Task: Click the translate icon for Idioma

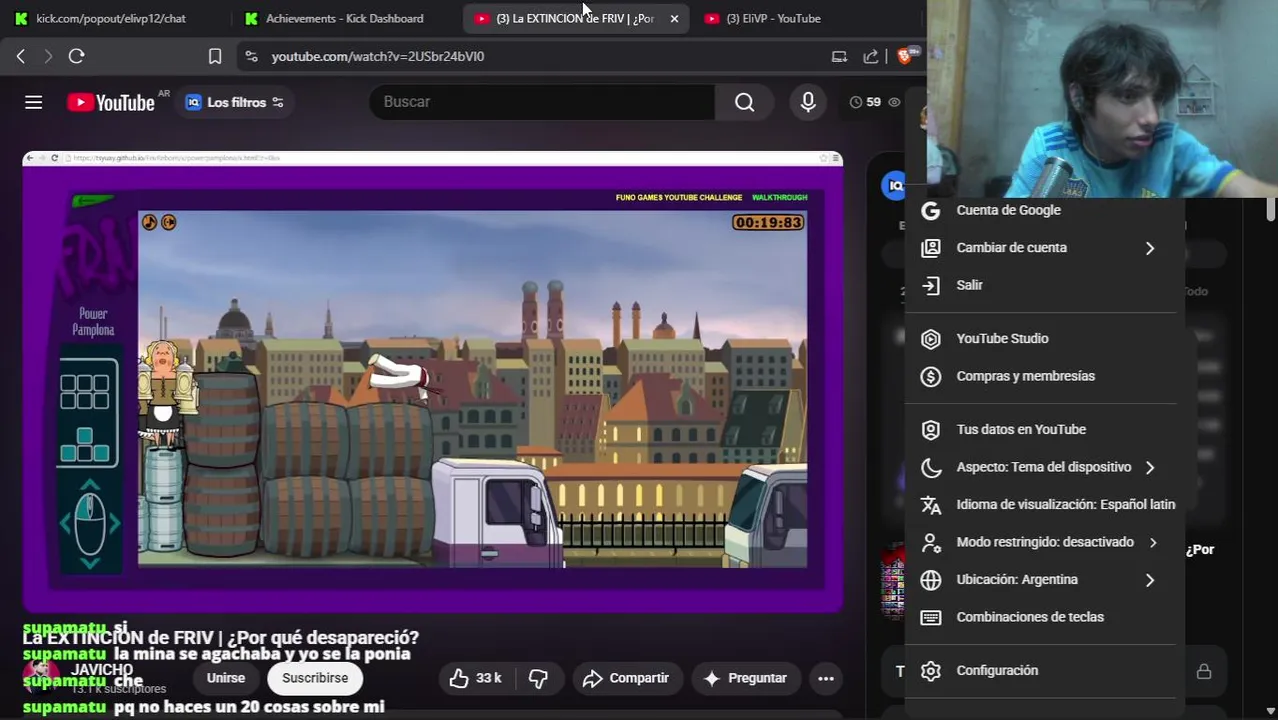Action: tap(931, 505)
